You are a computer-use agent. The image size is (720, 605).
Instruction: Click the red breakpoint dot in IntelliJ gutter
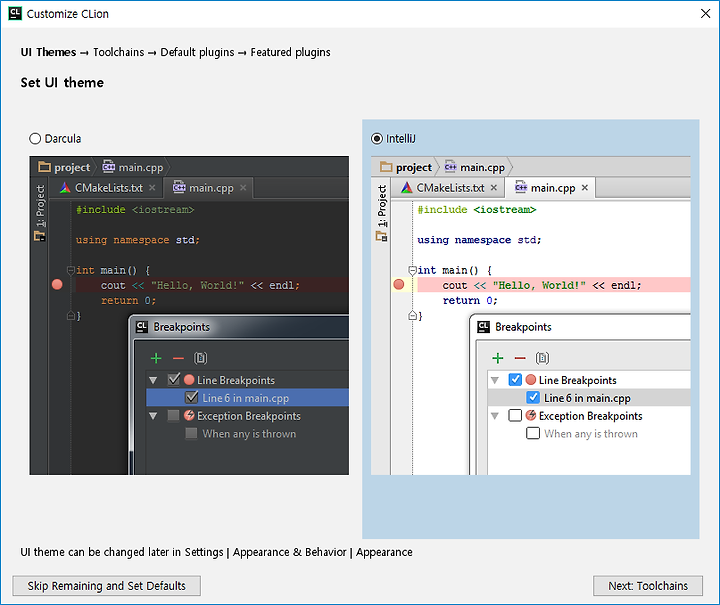pyautogui.click(x=399, y=285)
